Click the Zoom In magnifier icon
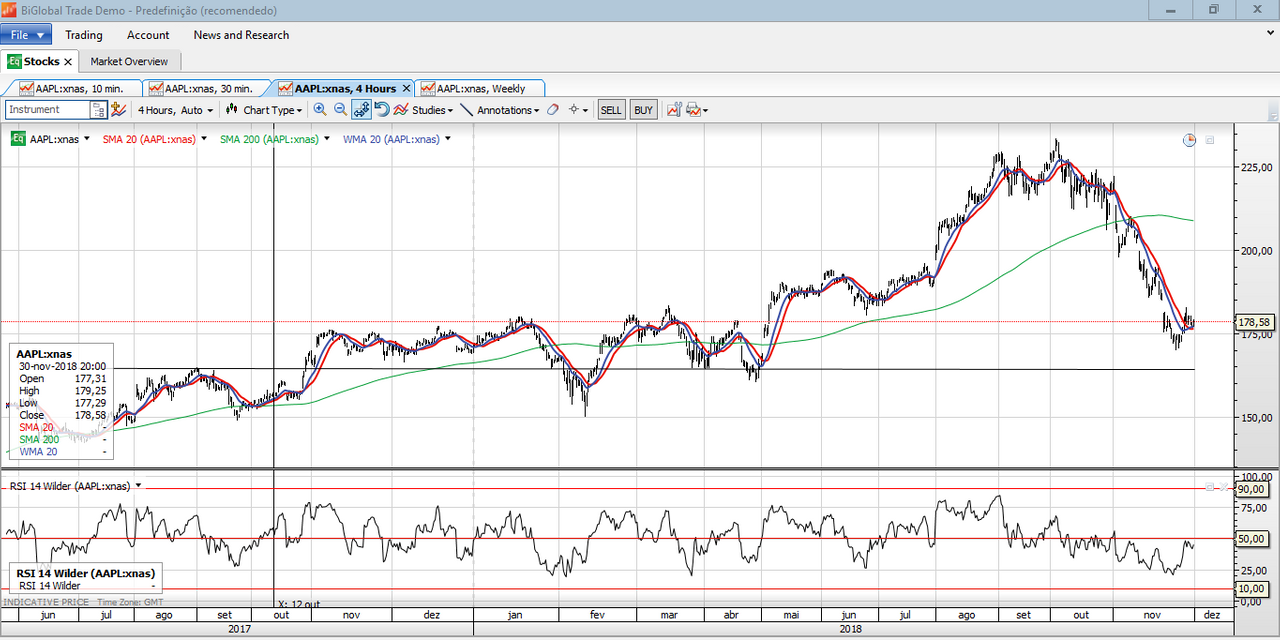The height and width of the screenshot is (640, 1280). (x=320, y=110)
